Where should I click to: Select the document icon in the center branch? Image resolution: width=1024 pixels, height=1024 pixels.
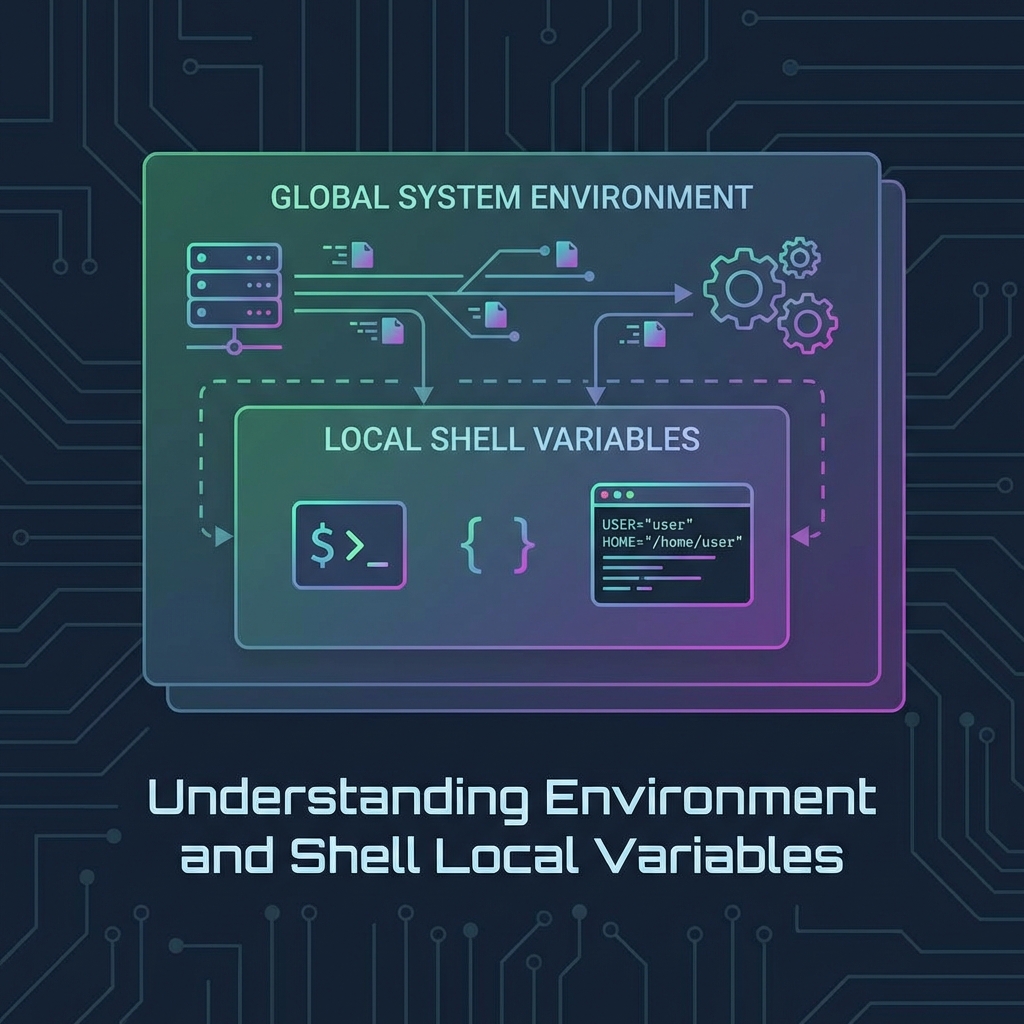(496, 315)
